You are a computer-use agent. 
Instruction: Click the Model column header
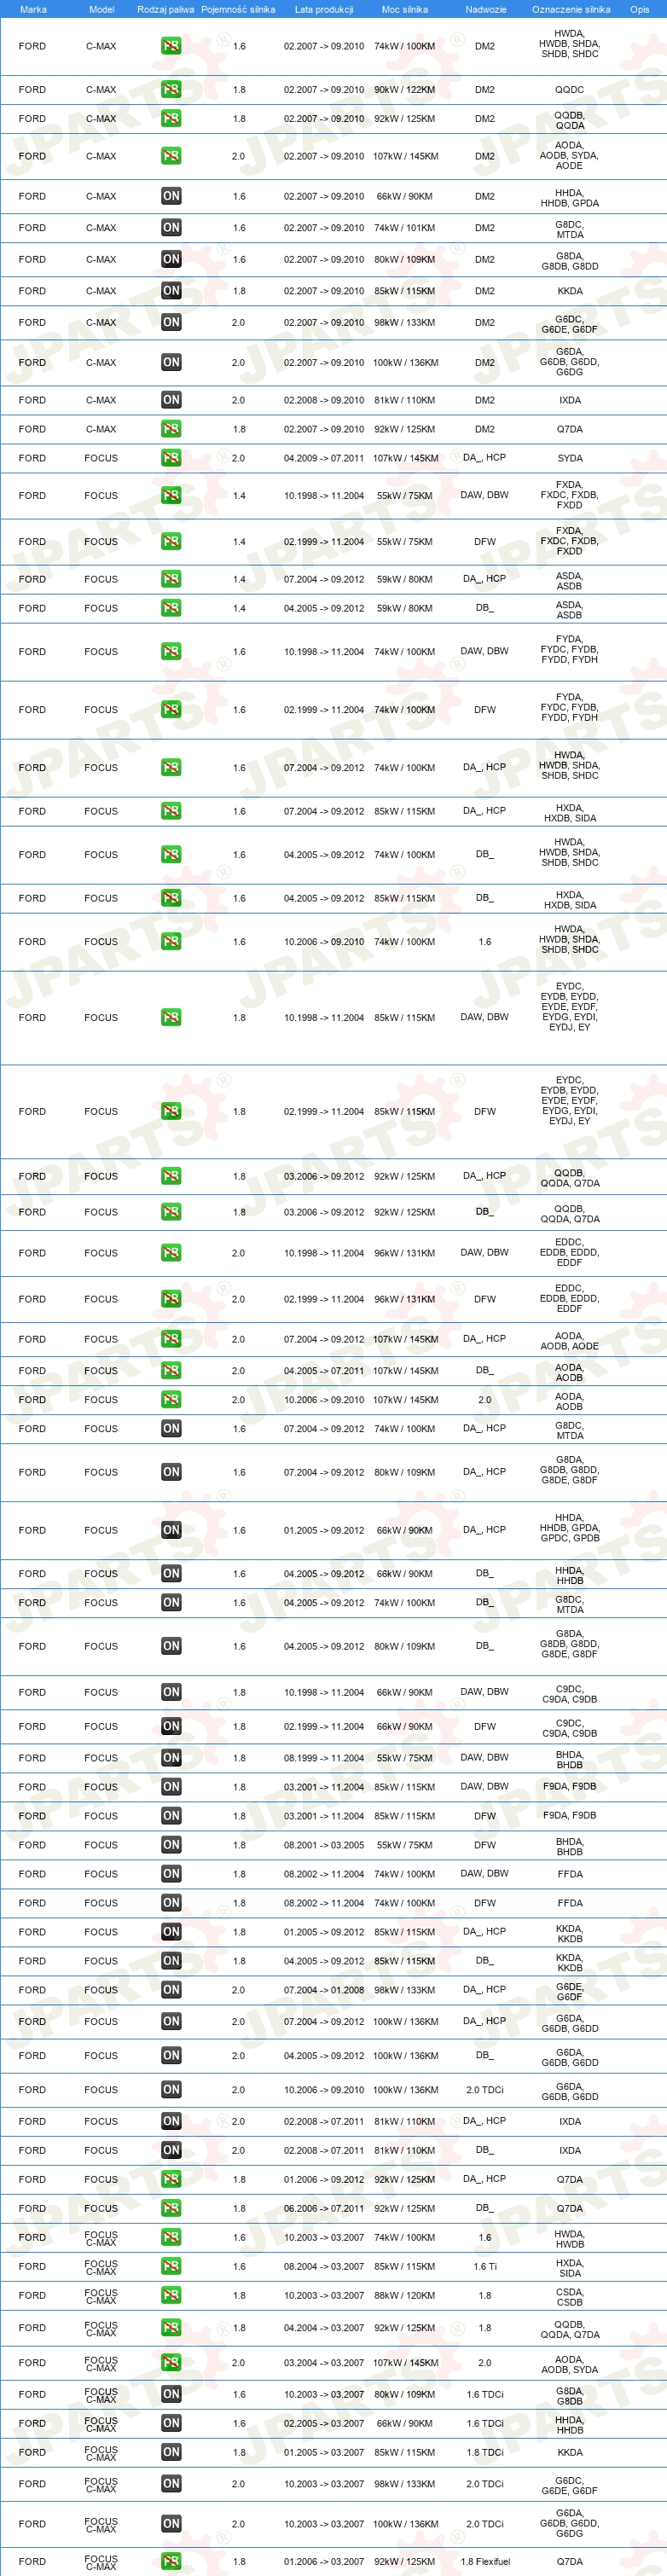pos(102,9)
